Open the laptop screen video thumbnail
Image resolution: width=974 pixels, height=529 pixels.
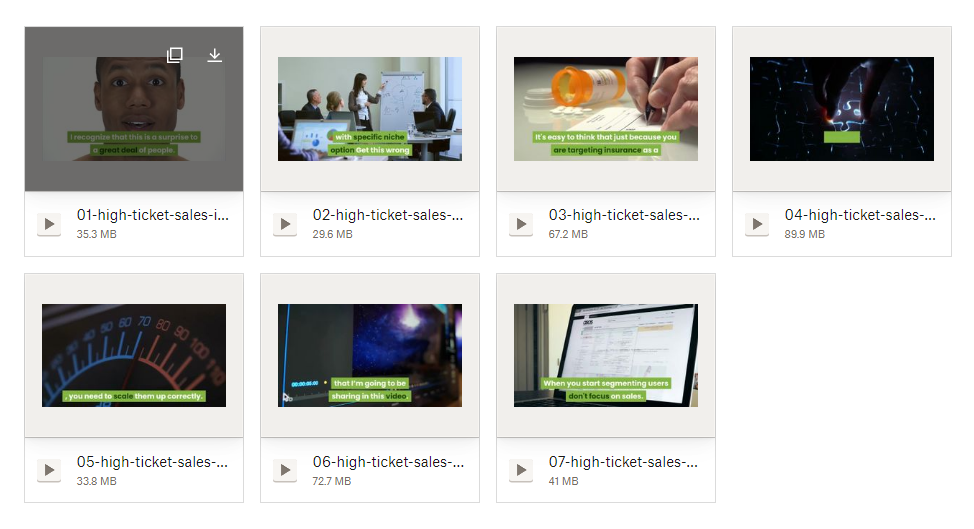(606, 355)
